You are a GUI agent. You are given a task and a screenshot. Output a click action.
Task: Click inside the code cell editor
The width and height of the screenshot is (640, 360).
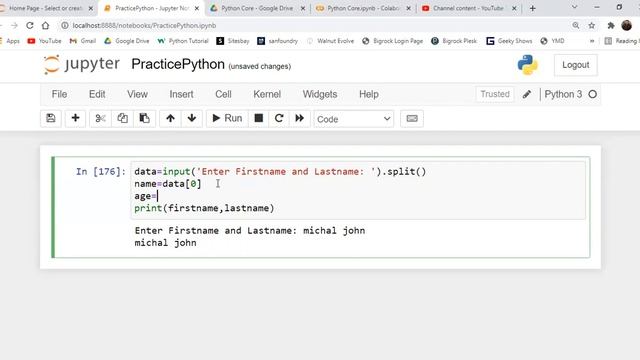point(358,190)
